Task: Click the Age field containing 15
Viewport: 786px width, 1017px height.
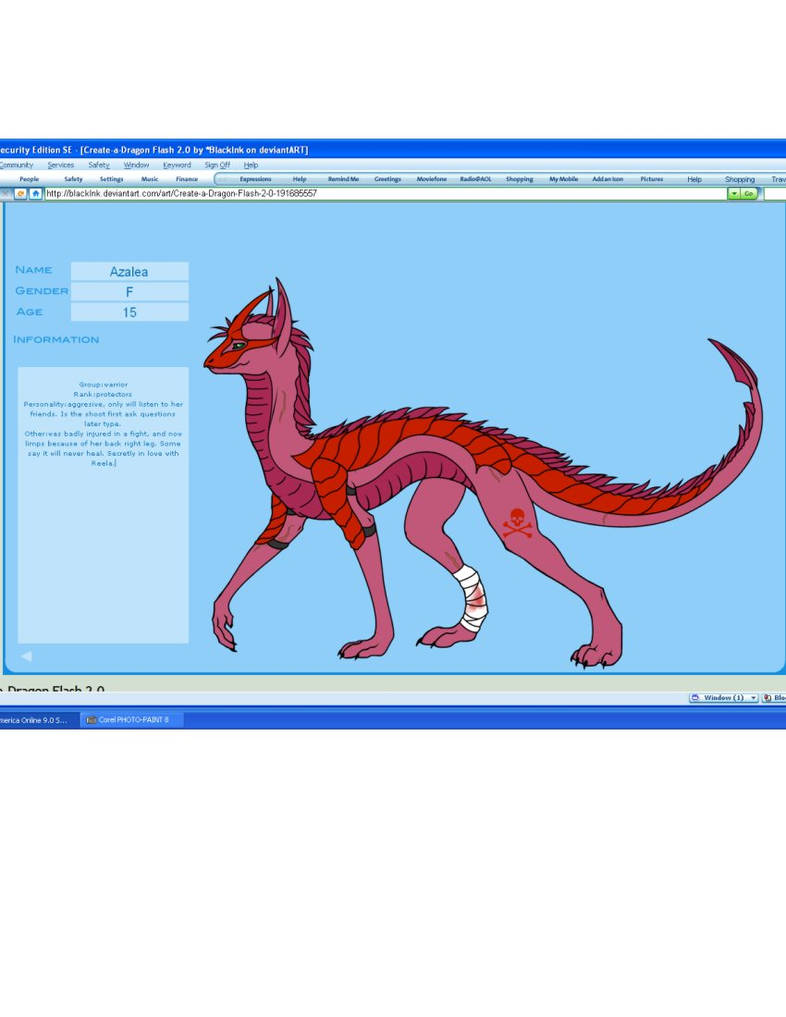Action: (x=130, y=312)
